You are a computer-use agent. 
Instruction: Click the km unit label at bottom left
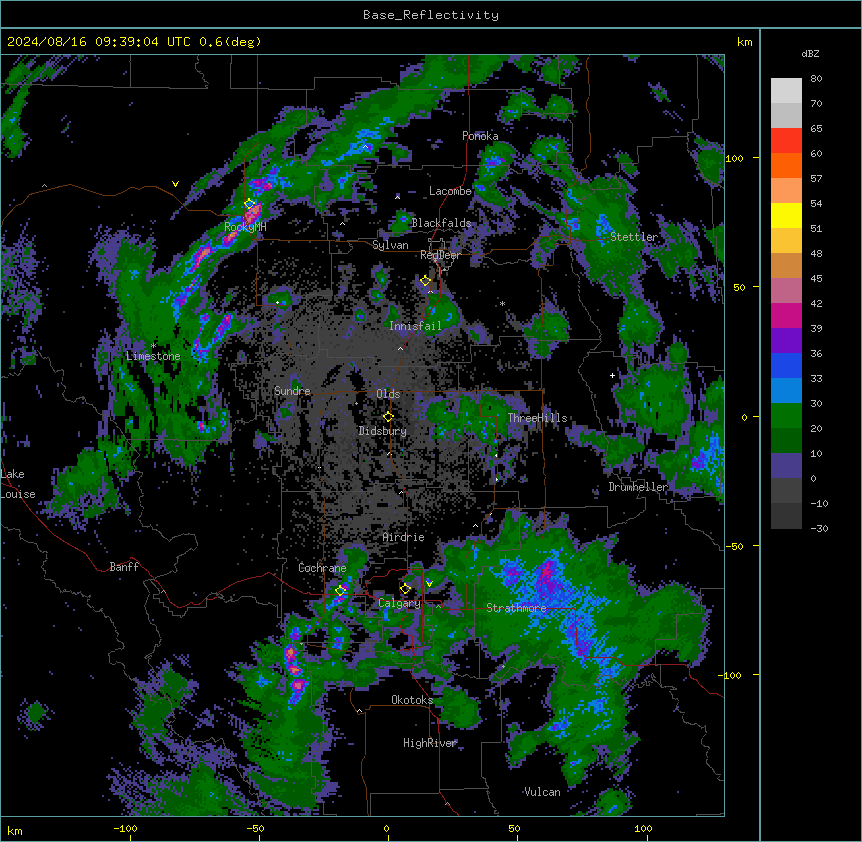coord(15,830)
